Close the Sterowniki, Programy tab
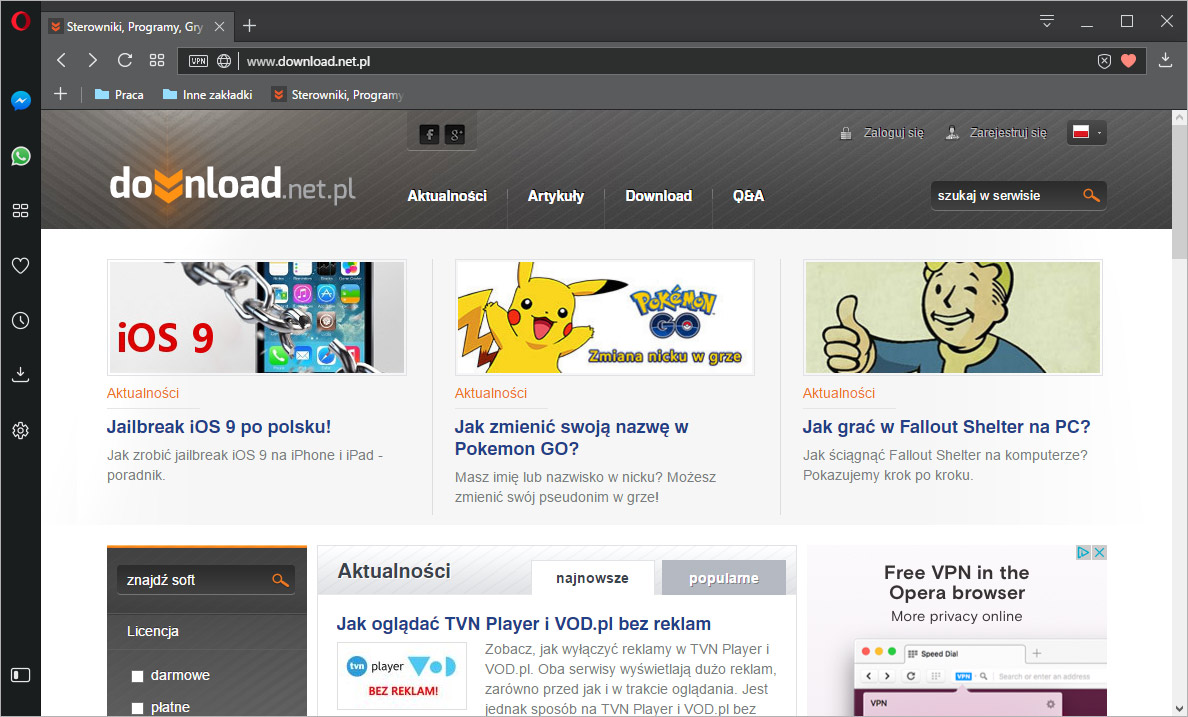 tap(219, 27)
